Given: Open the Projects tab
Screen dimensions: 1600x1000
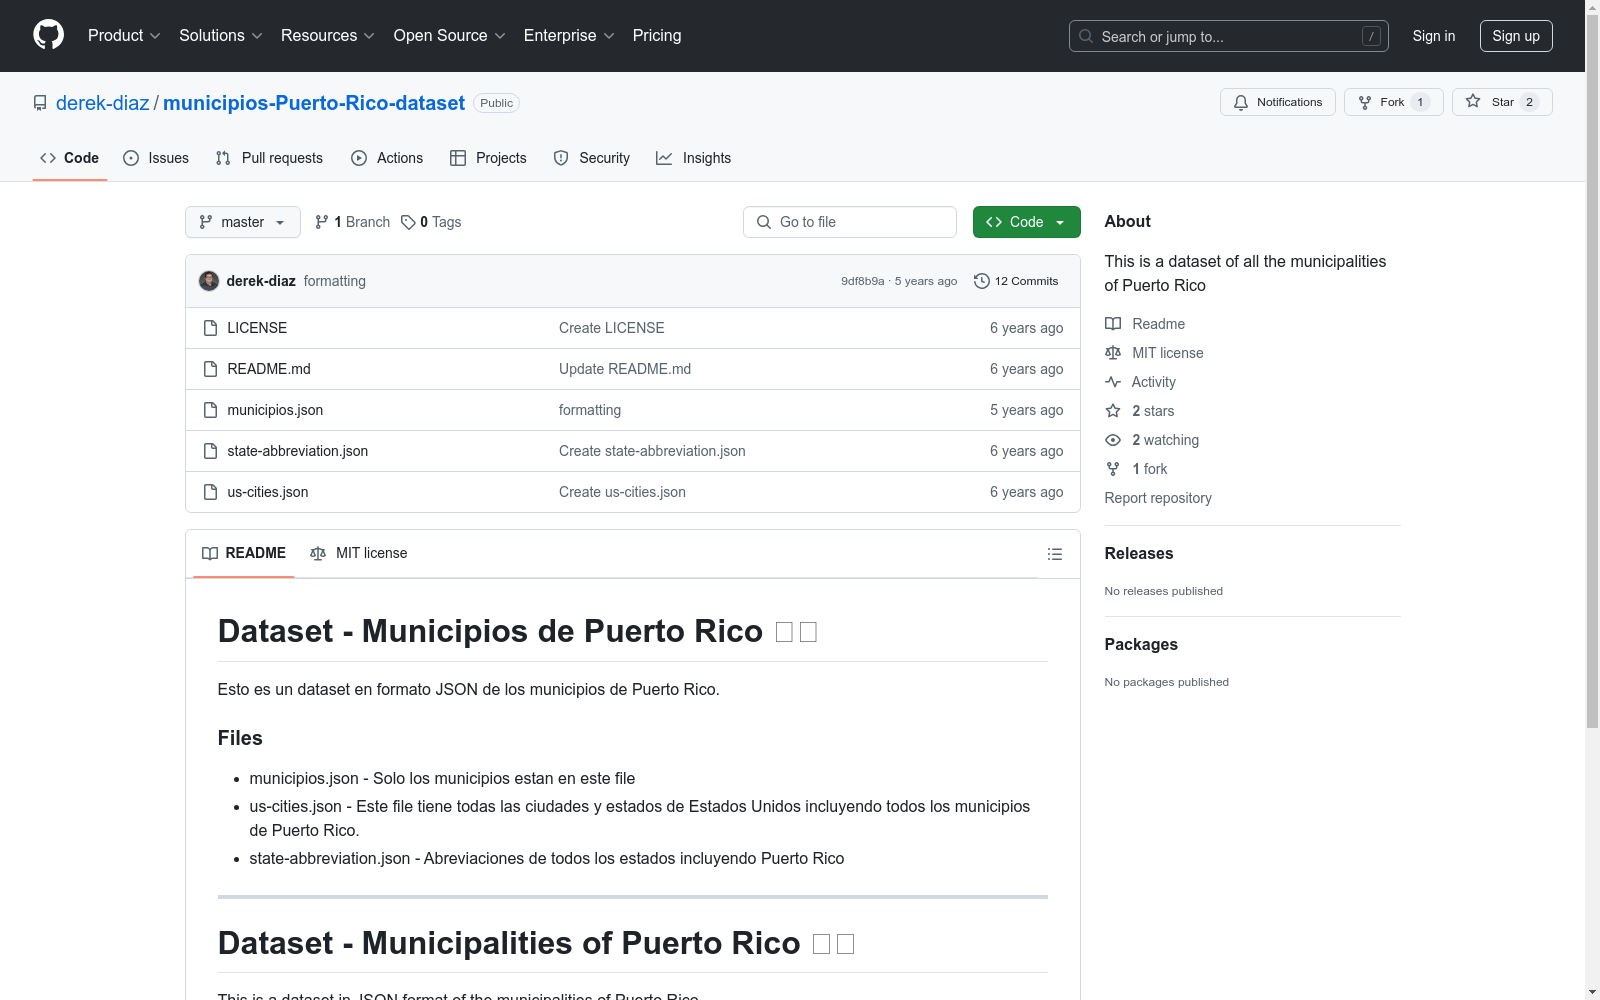Looking at the screenshot, I should click(488, 158).
